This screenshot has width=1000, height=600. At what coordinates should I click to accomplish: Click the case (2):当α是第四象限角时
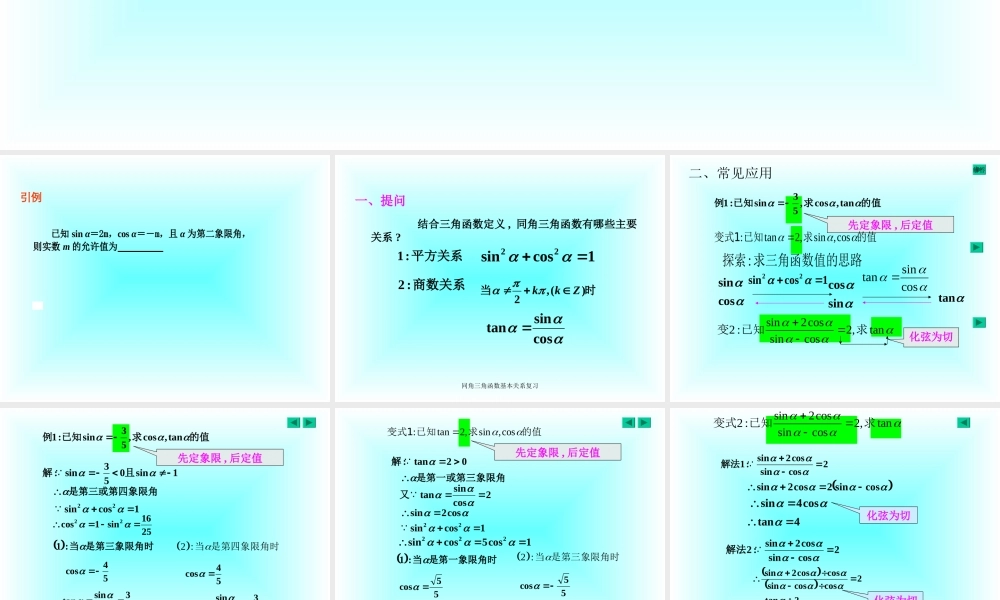click(x=228, y=546)
